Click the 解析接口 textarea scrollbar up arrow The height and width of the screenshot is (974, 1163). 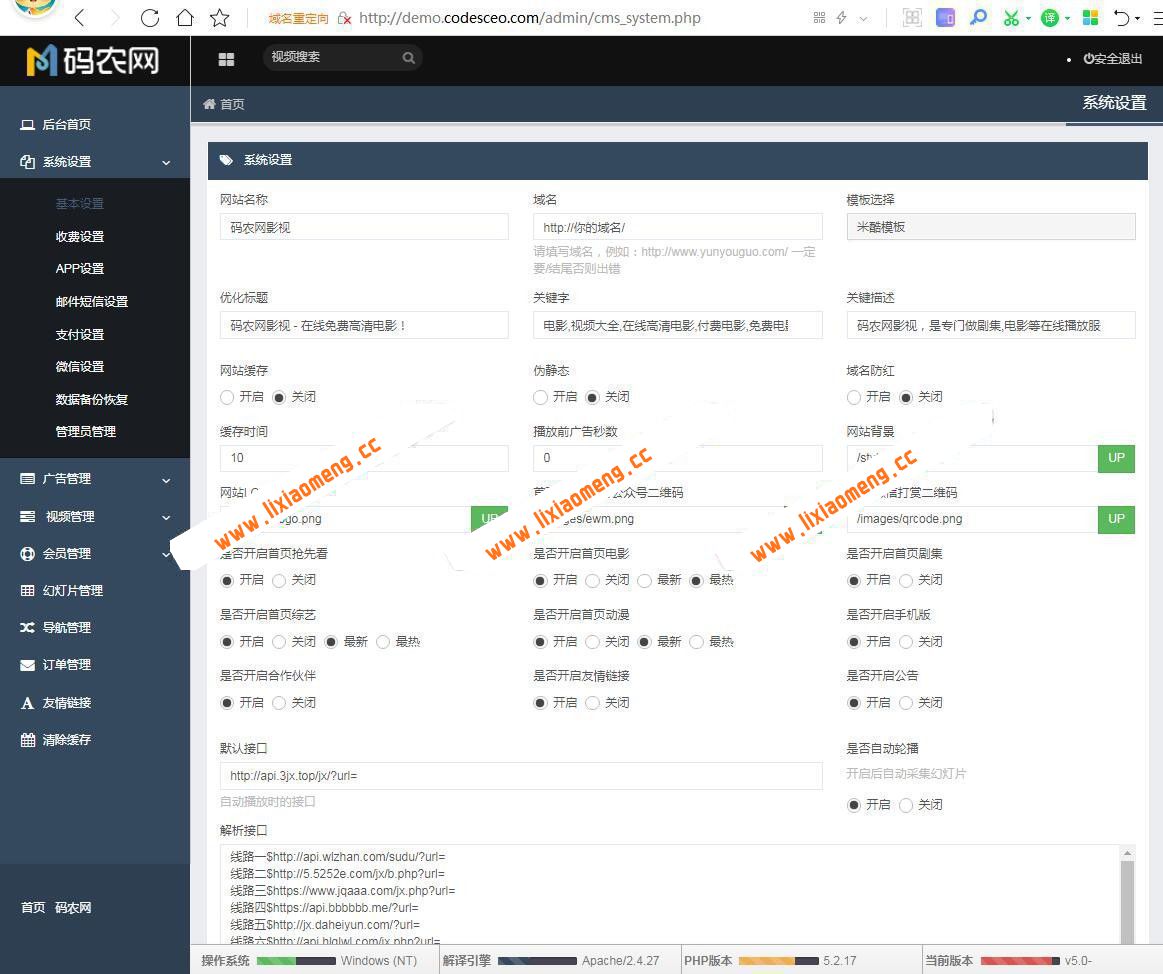pyautogui.click(x=1128, y=854)
